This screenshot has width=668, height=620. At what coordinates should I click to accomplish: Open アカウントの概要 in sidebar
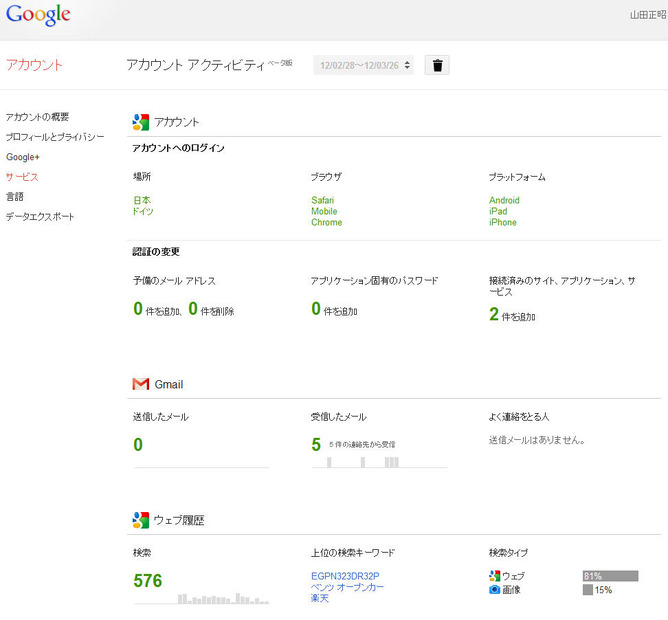click(x=37, y=117)
